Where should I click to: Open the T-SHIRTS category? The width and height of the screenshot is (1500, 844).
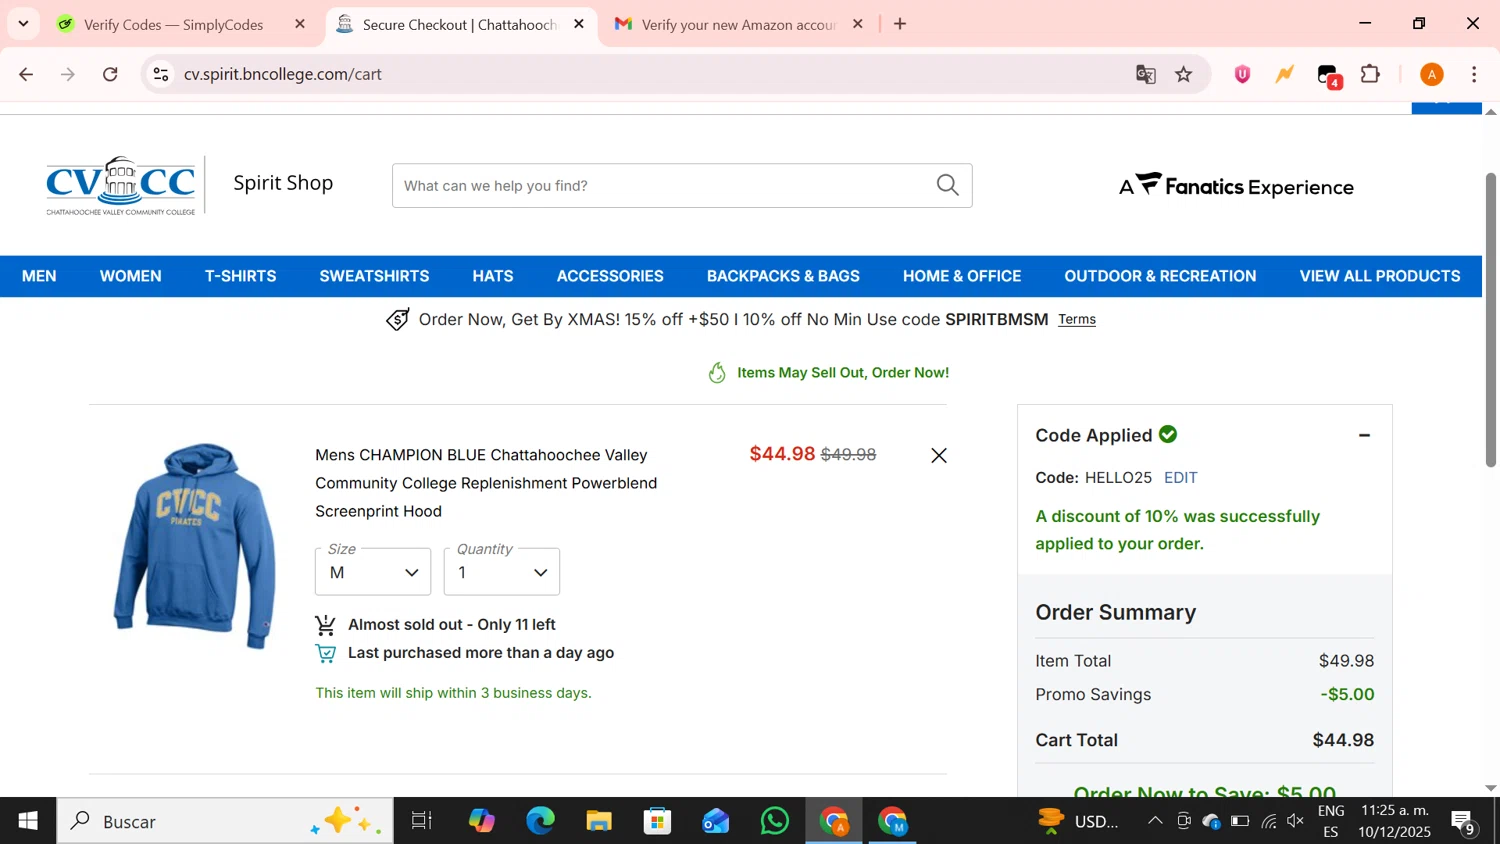[240, 276]
